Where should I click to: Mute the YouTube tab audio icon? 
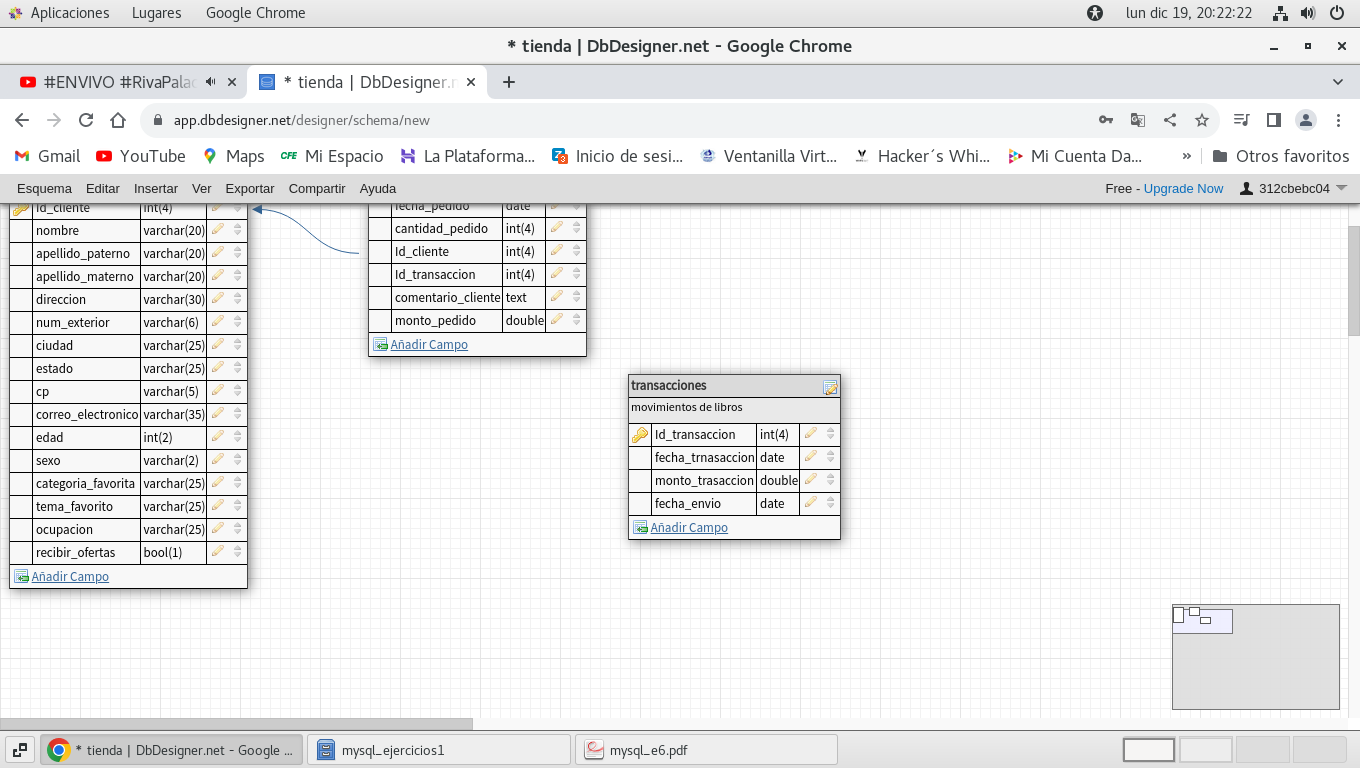(x=211, y=82)
